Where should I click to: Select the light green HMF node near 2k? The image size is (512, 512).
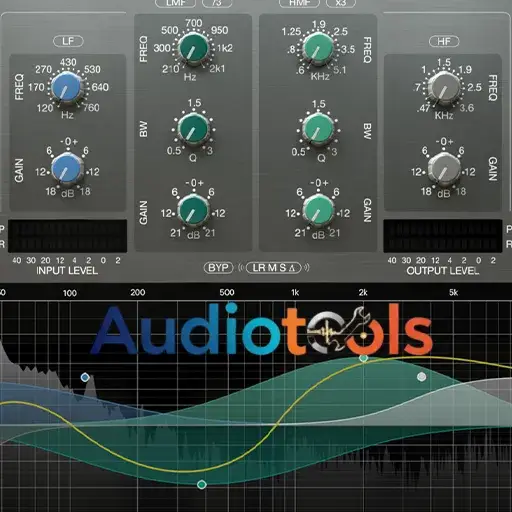coord(363,358)
